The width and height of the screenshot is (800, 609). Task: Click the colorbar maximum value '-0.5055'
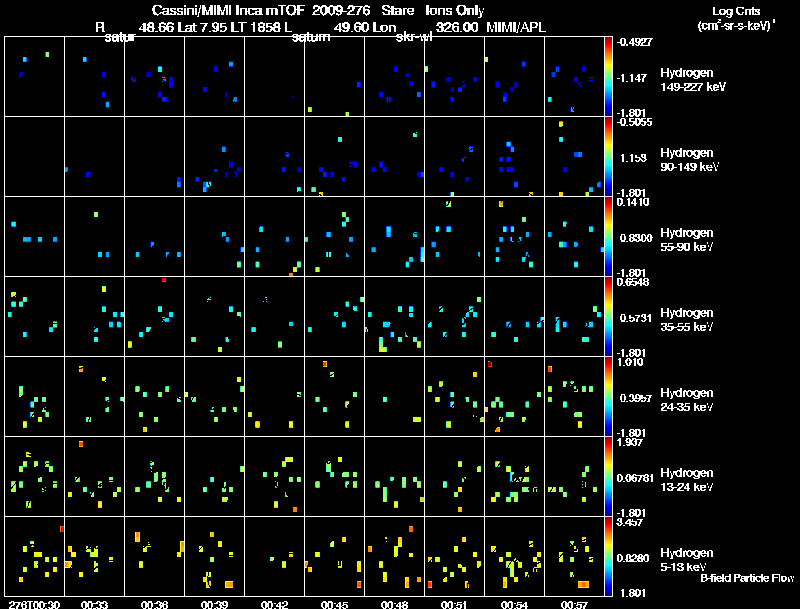tap(634, 122)
